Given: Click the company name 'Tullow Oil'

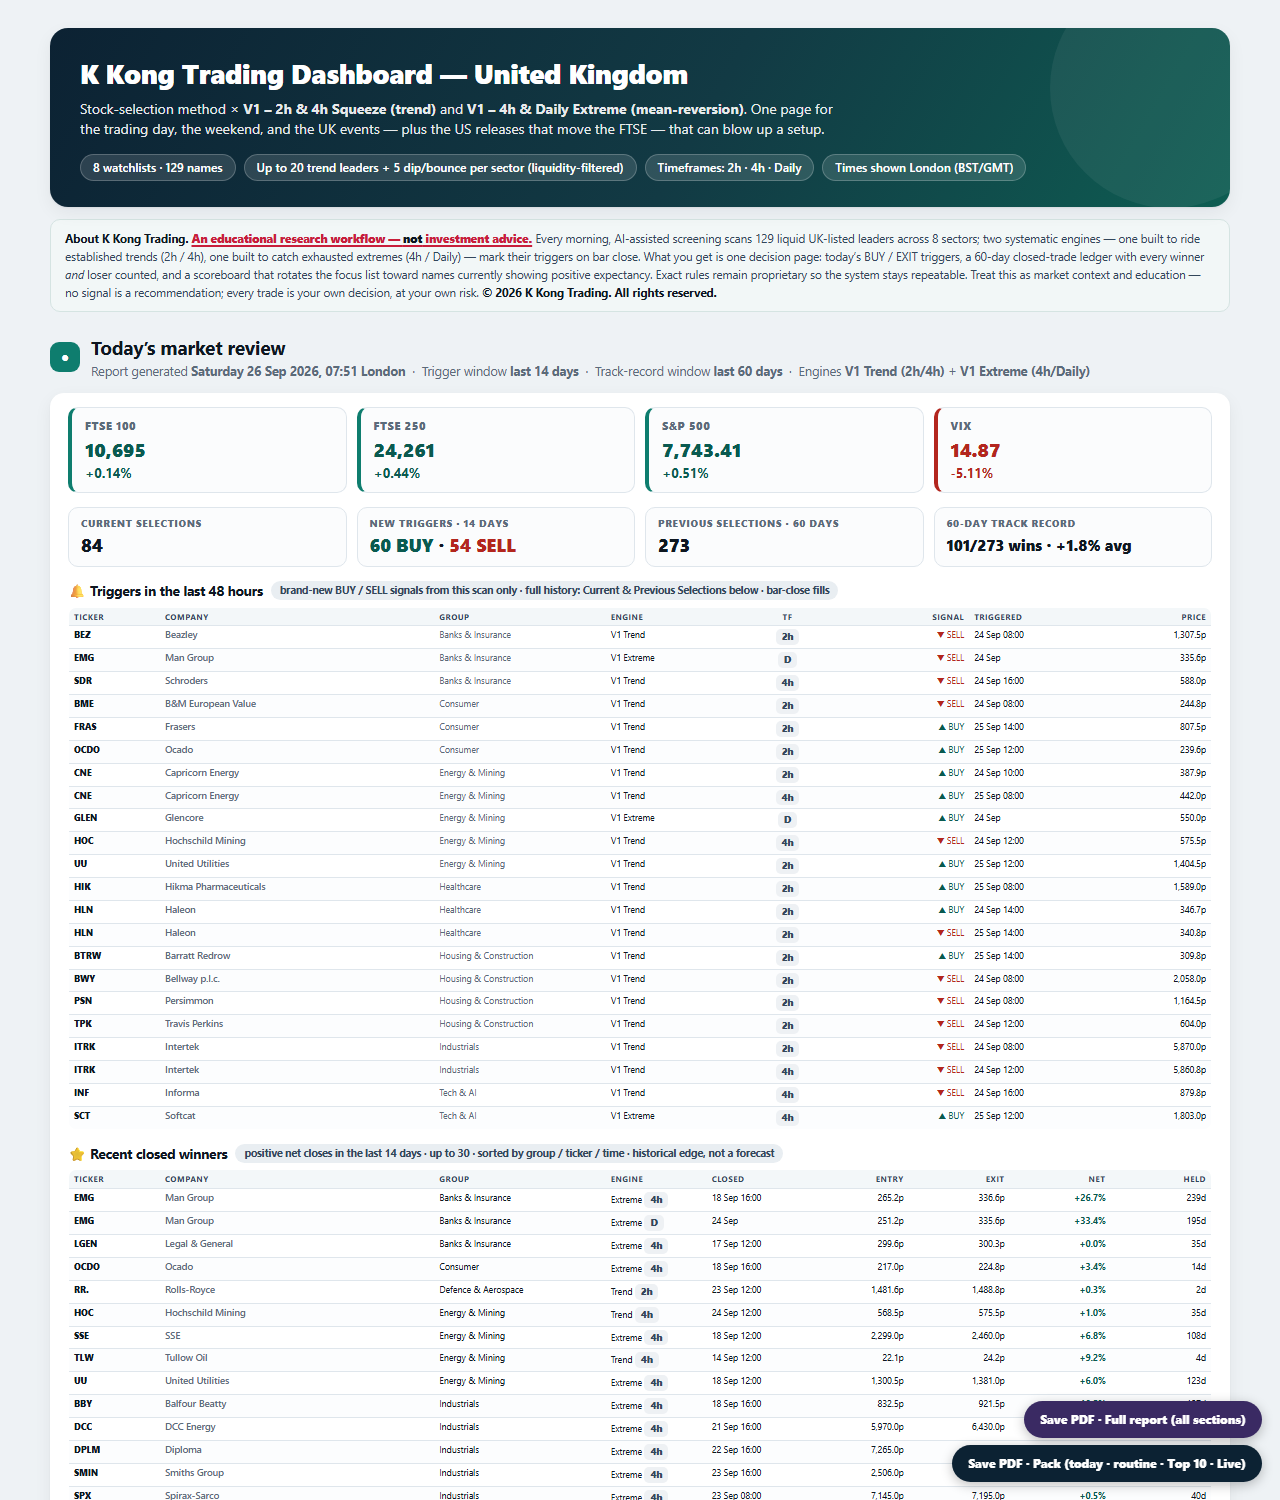Looking at the screenshot, I should (186, 1358).
